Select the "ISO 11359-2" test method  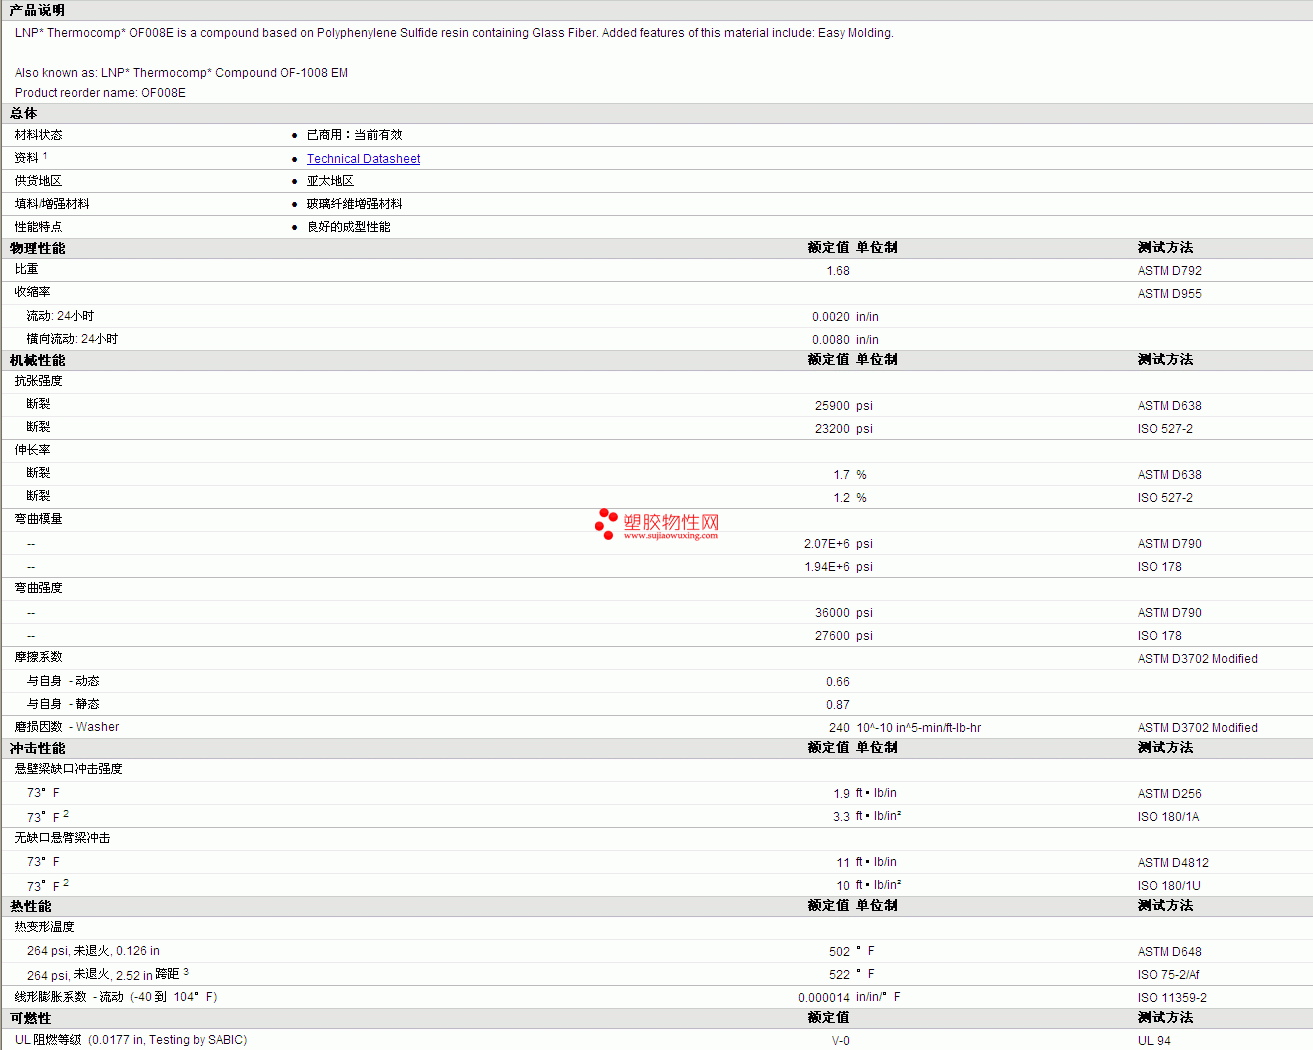point(1172,998)
